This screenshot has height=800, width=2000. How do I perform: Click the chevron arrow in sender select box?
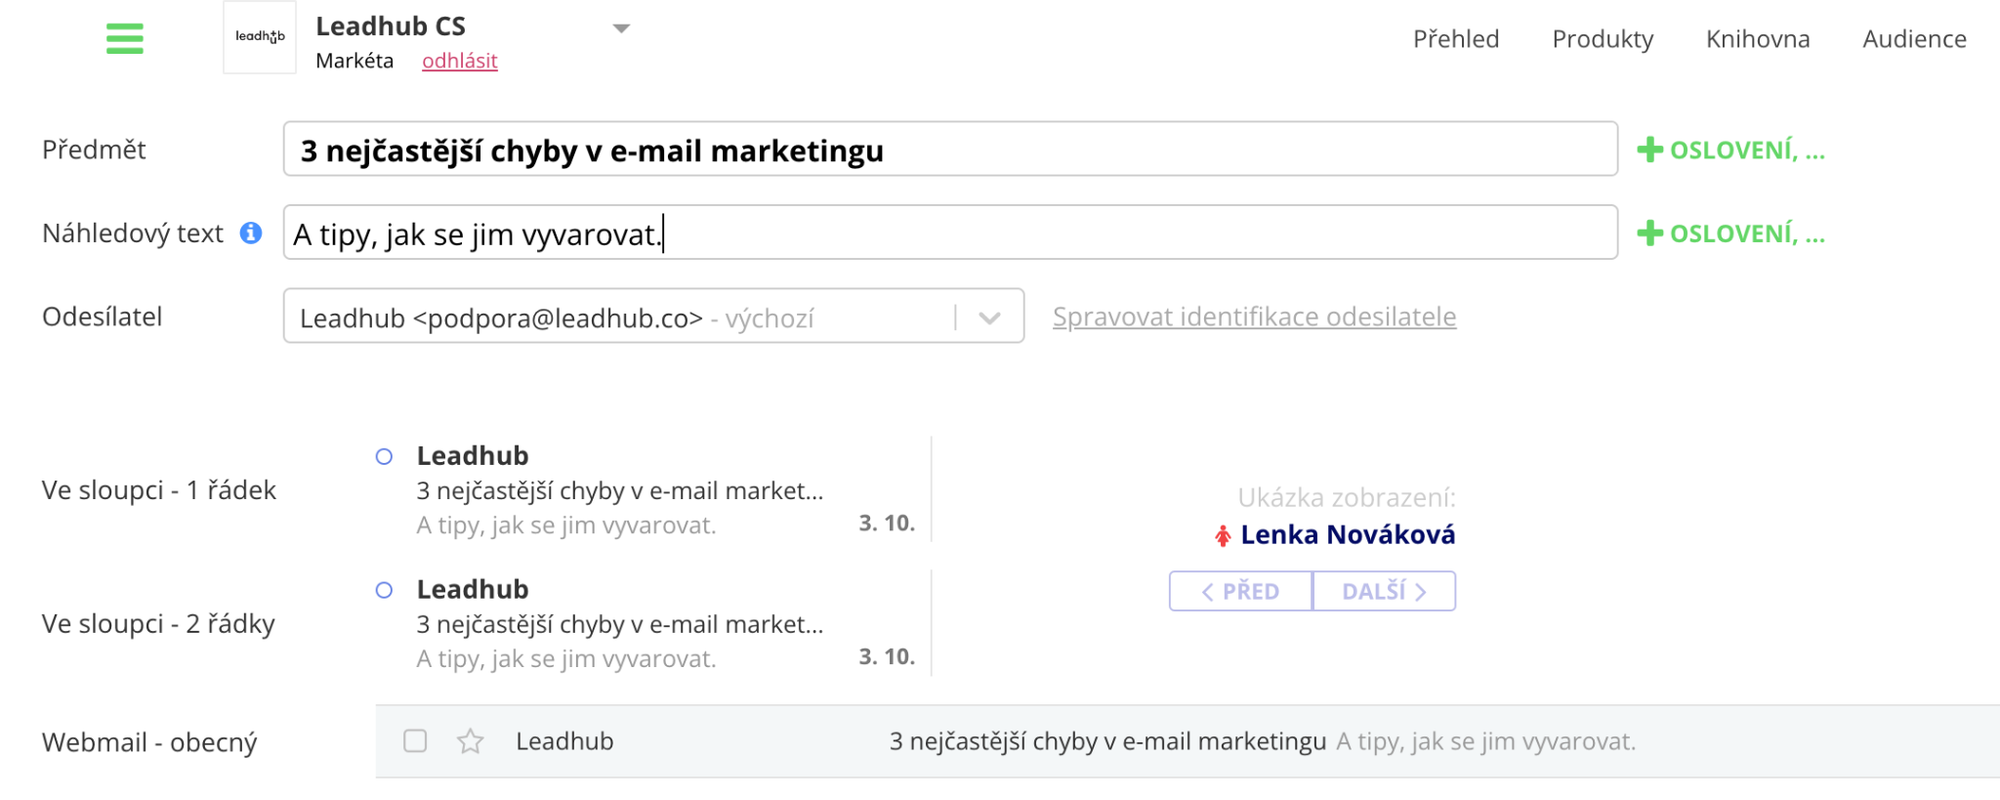point(990,318)
